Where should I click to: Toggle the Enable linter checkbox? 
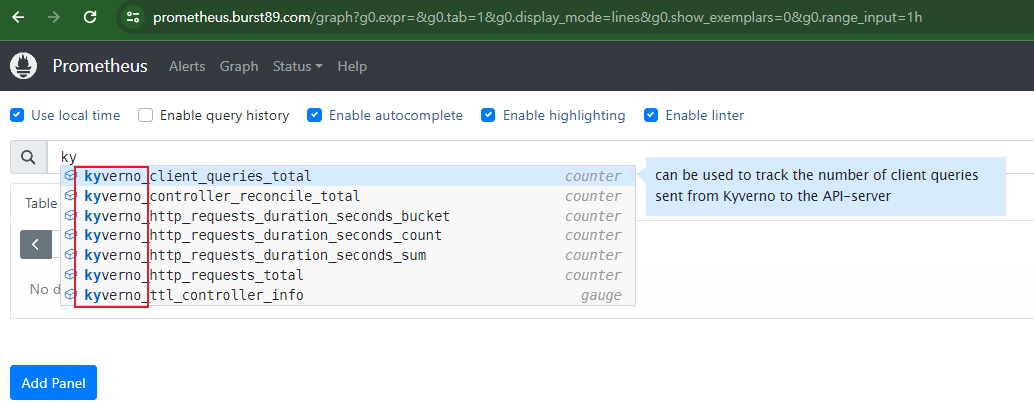click(x=651, y=115)
